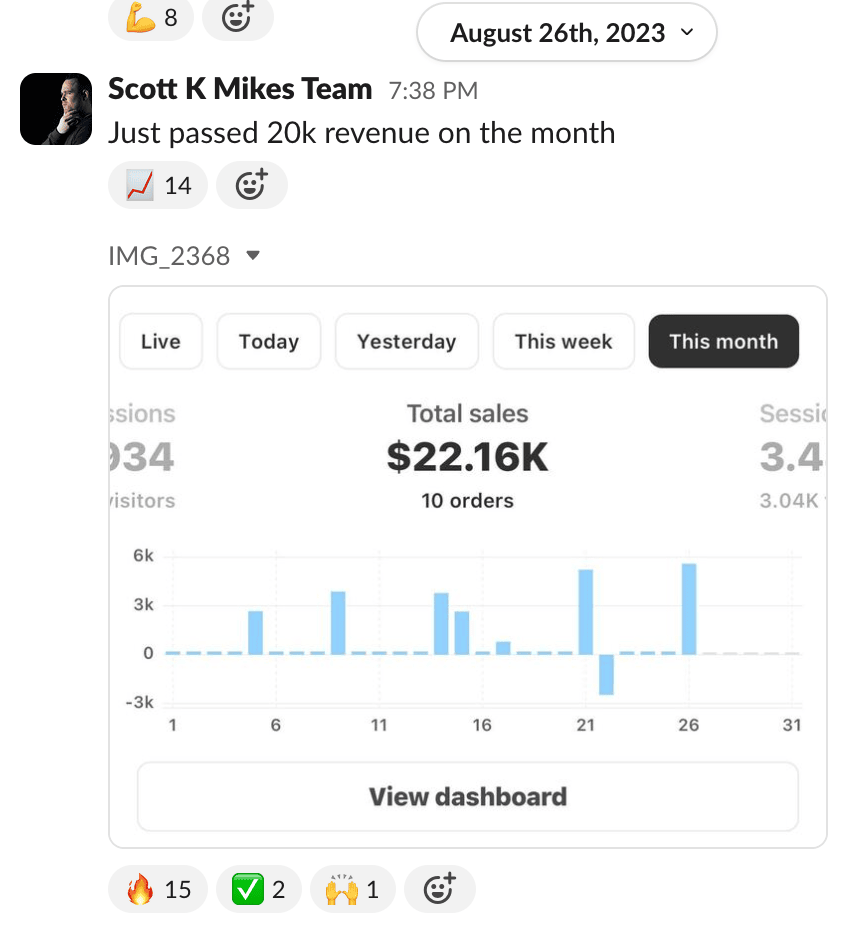Click the View dashboard button
Screen dimensions: 848x930
467,797
